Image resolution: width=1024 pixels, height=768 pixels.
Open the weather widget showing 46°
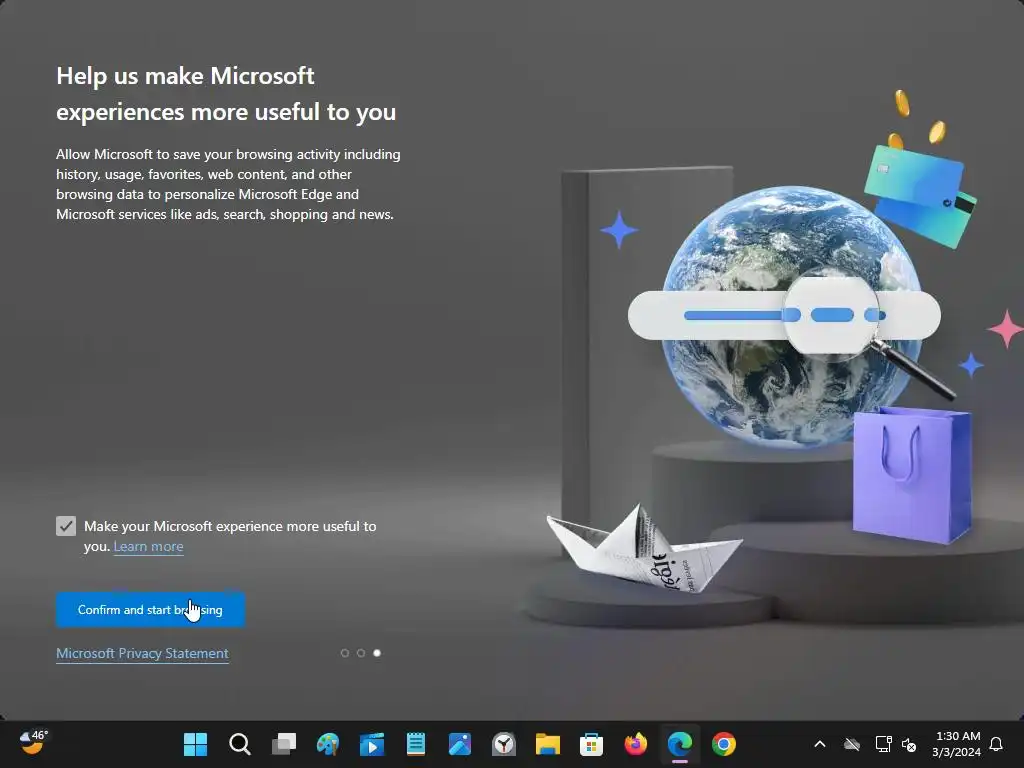(x=33, y=743)
